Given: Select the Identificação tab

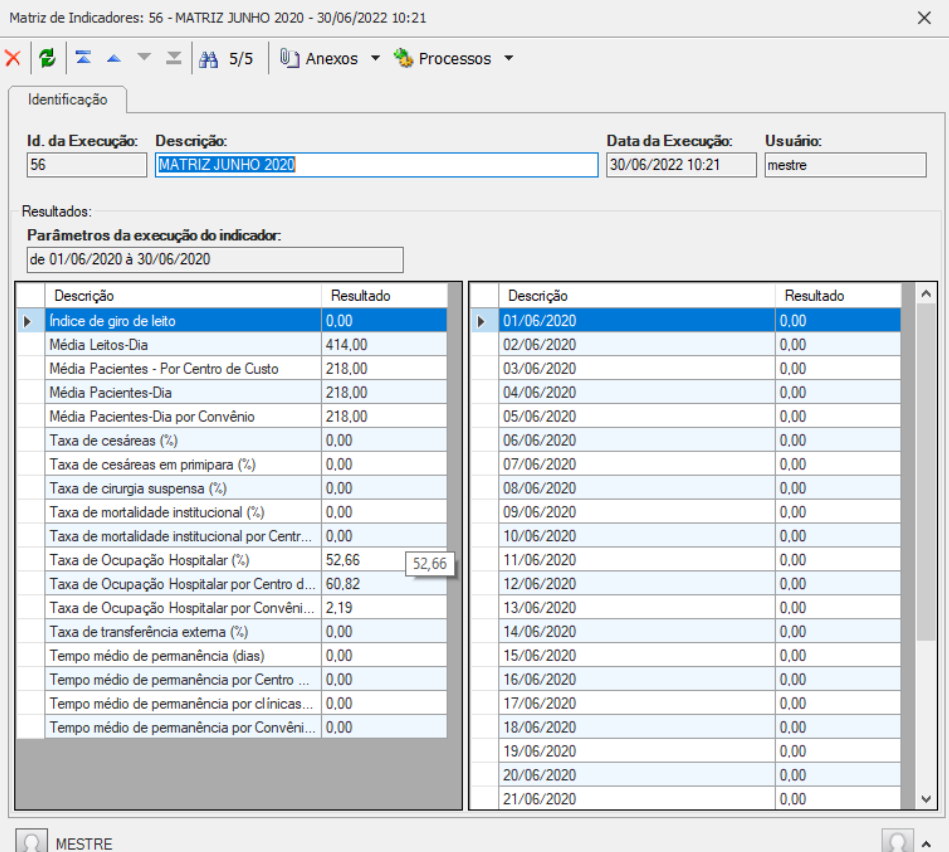Looking at the screenshot, I should click(x=68, y=100).
